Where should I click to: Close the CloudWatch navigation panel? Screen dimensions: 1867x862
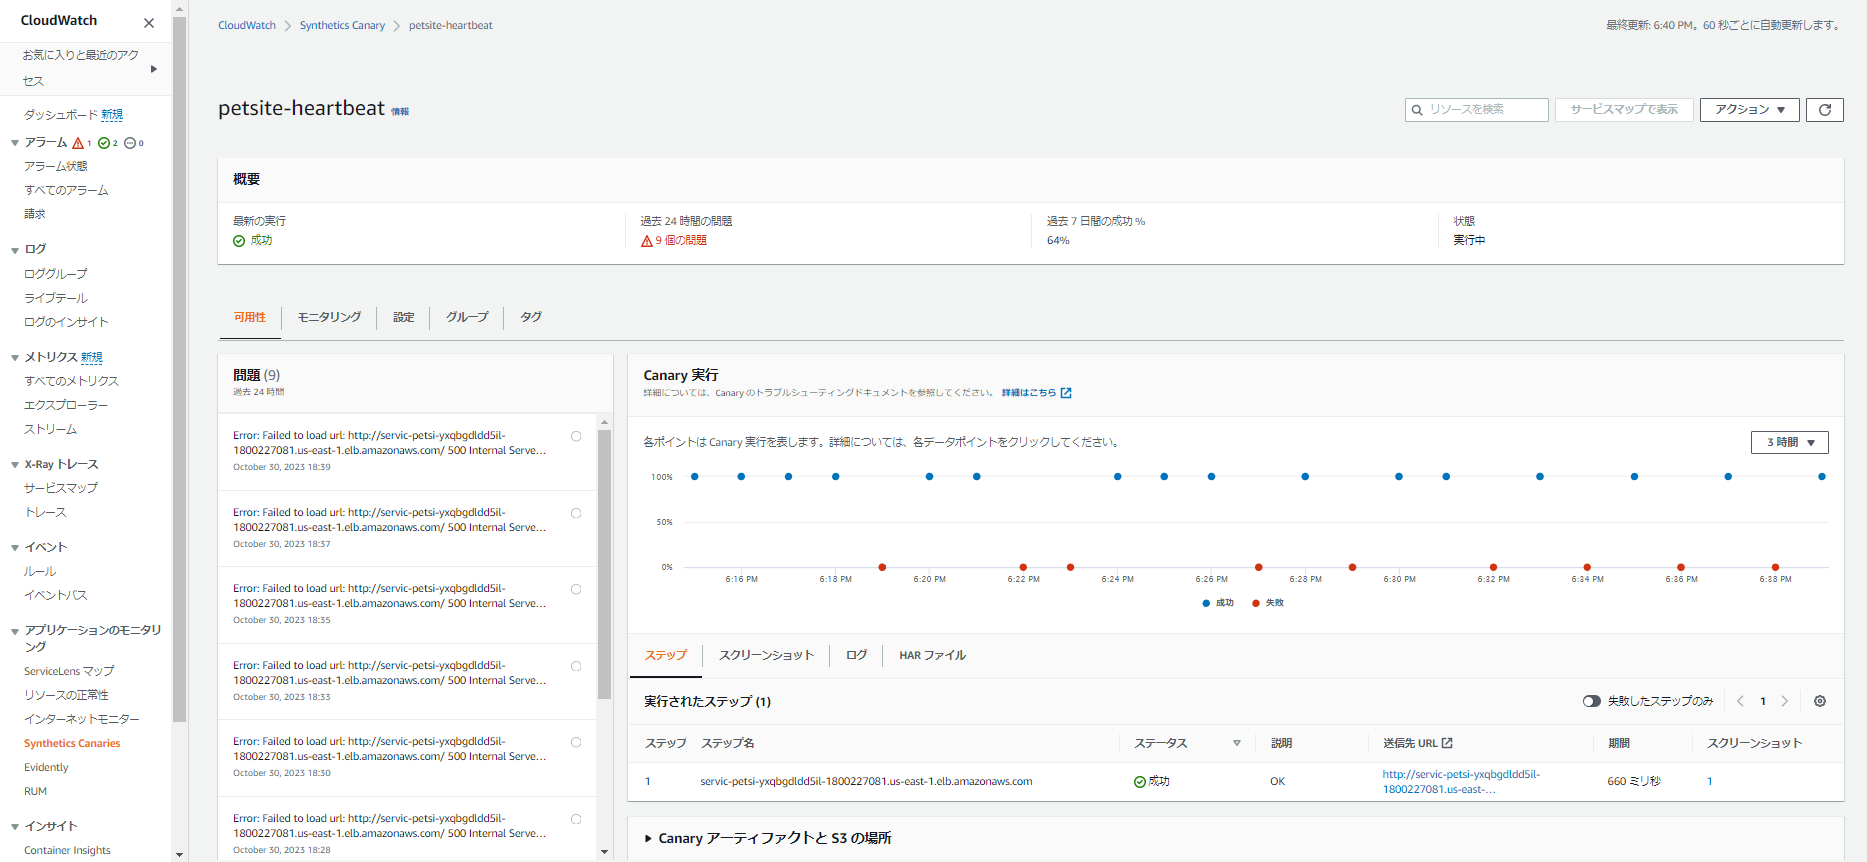pyautogui.click(x=149, y=23)
